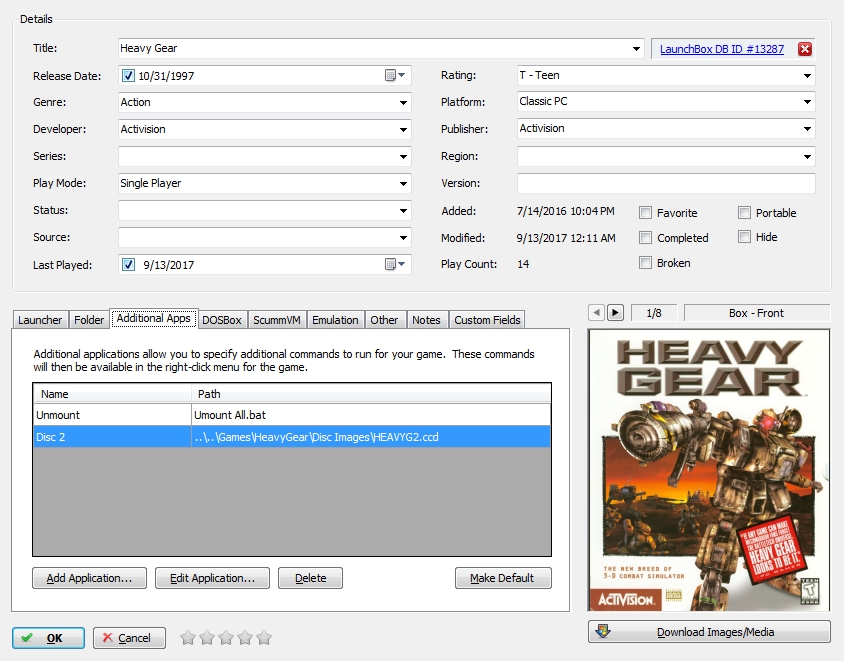Click the Umount All.bat path cell
Screen dimensions: 844x661
tap(371, 415)
